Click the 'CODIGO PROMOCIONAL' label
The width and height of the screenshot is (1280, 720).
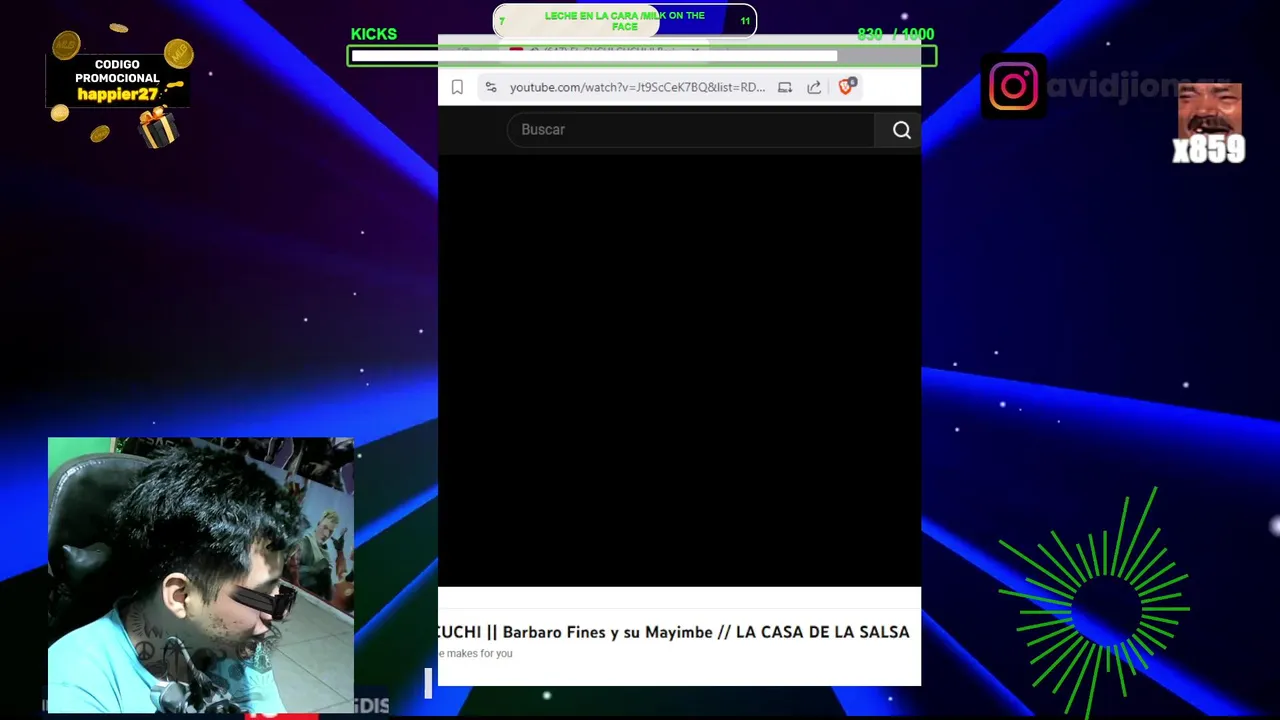coord(117,71)
